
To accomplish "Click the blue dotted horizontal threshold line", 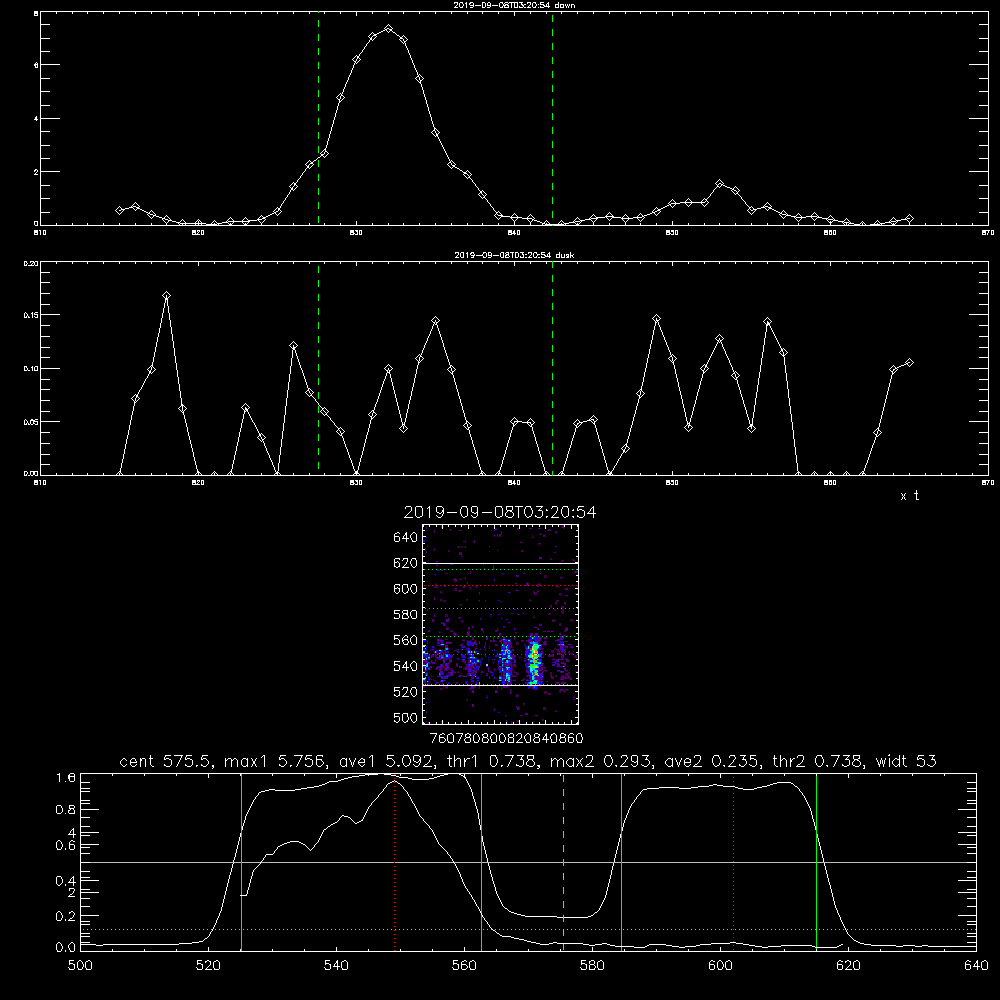I will coord(528,930).
